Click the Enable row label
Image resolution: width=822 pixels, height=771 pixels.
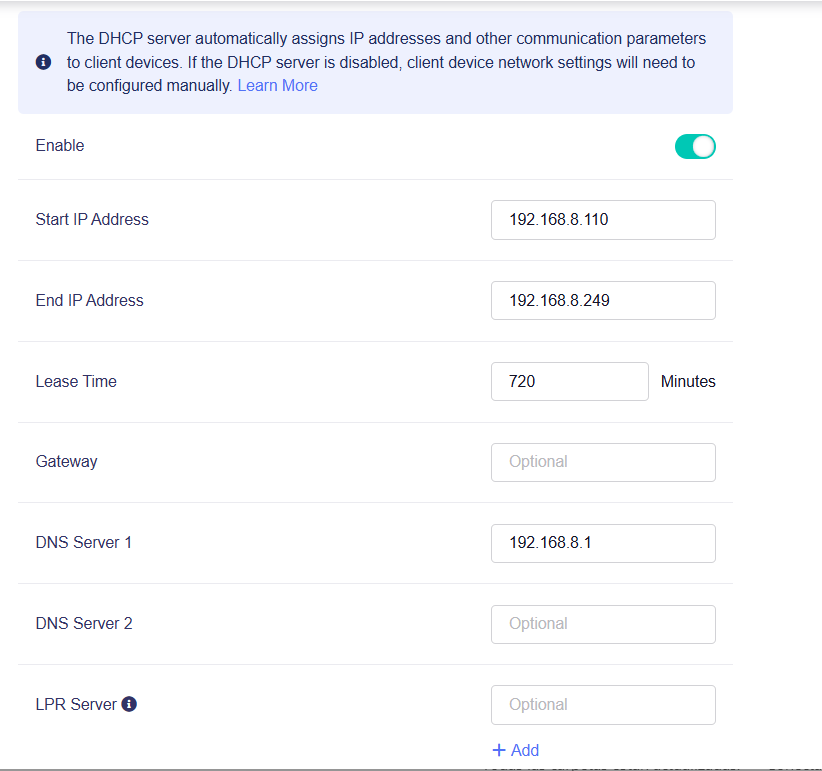tap(60, 146)
